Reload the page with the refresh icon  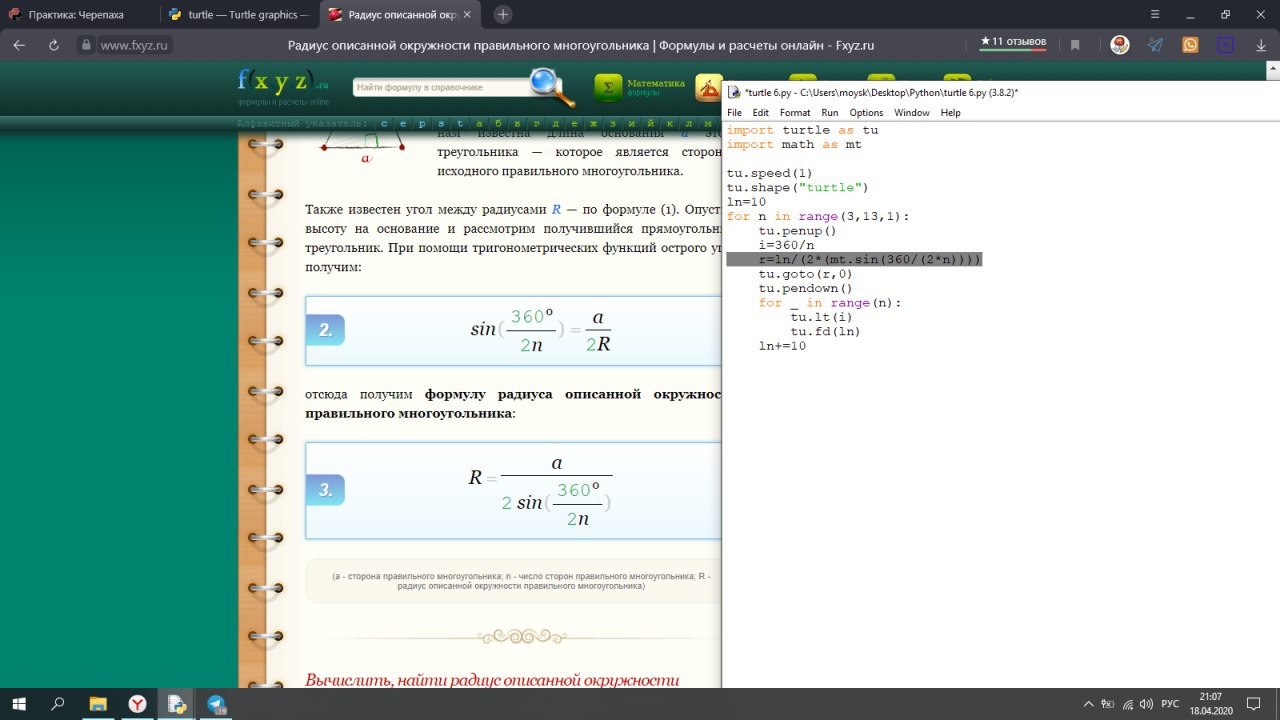[54, 45]
